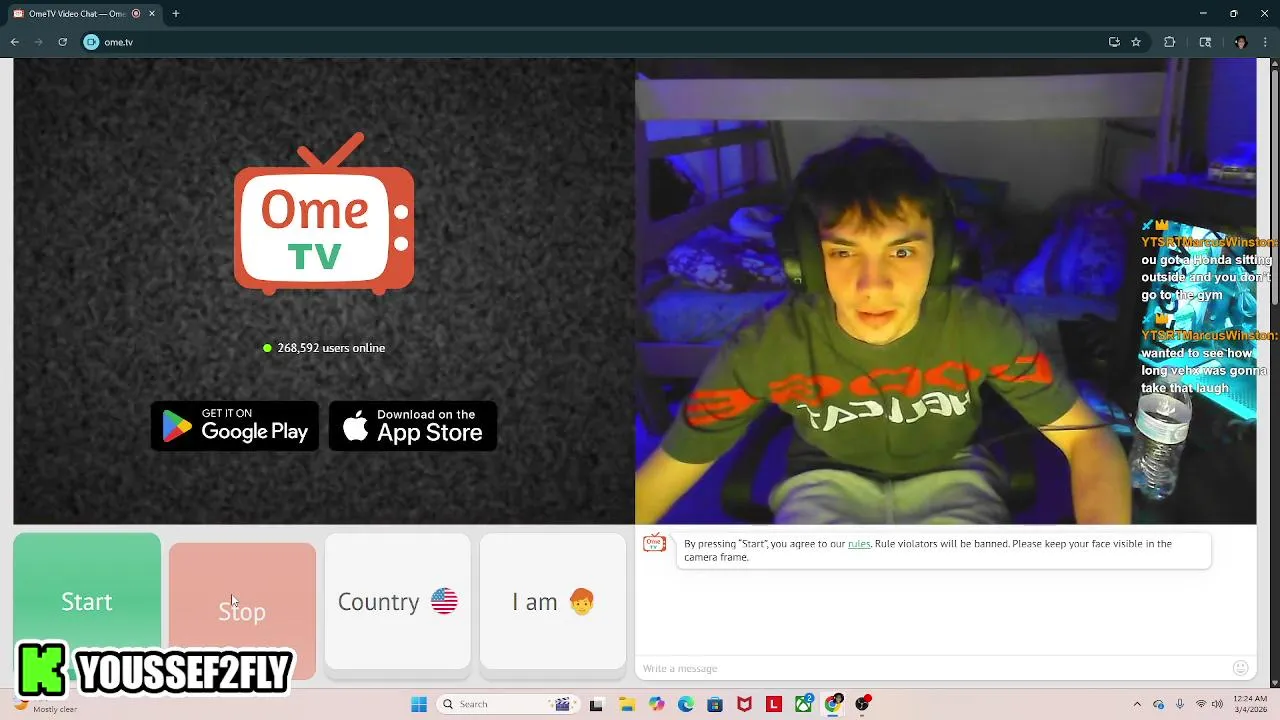This screenshot has width=1280, height=720.
Task: Open McAfee from taskbar
Action: click(744, 704)
